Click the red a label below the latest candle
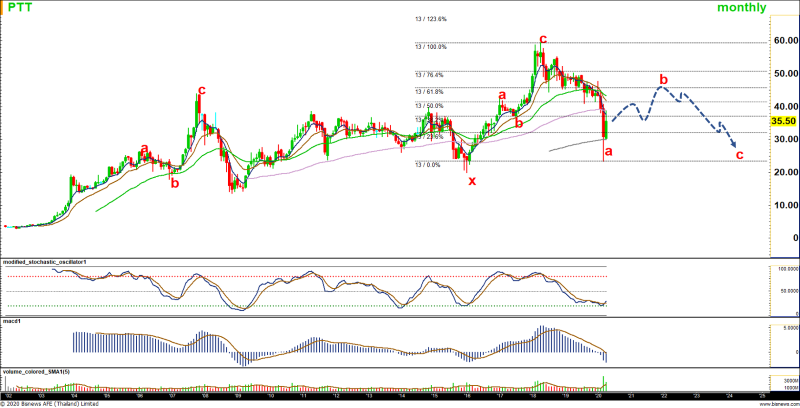 (608, 153)
